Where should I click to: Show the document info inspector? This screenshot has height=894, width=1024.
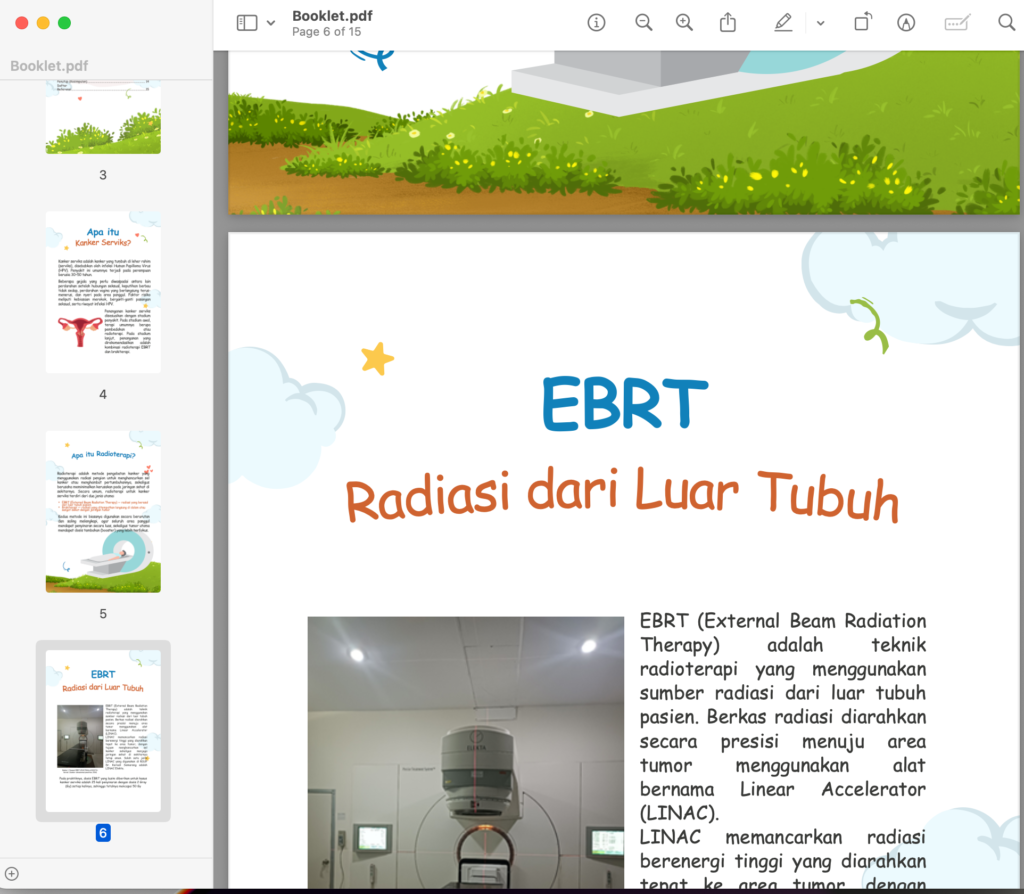click(x=596, y=23)
